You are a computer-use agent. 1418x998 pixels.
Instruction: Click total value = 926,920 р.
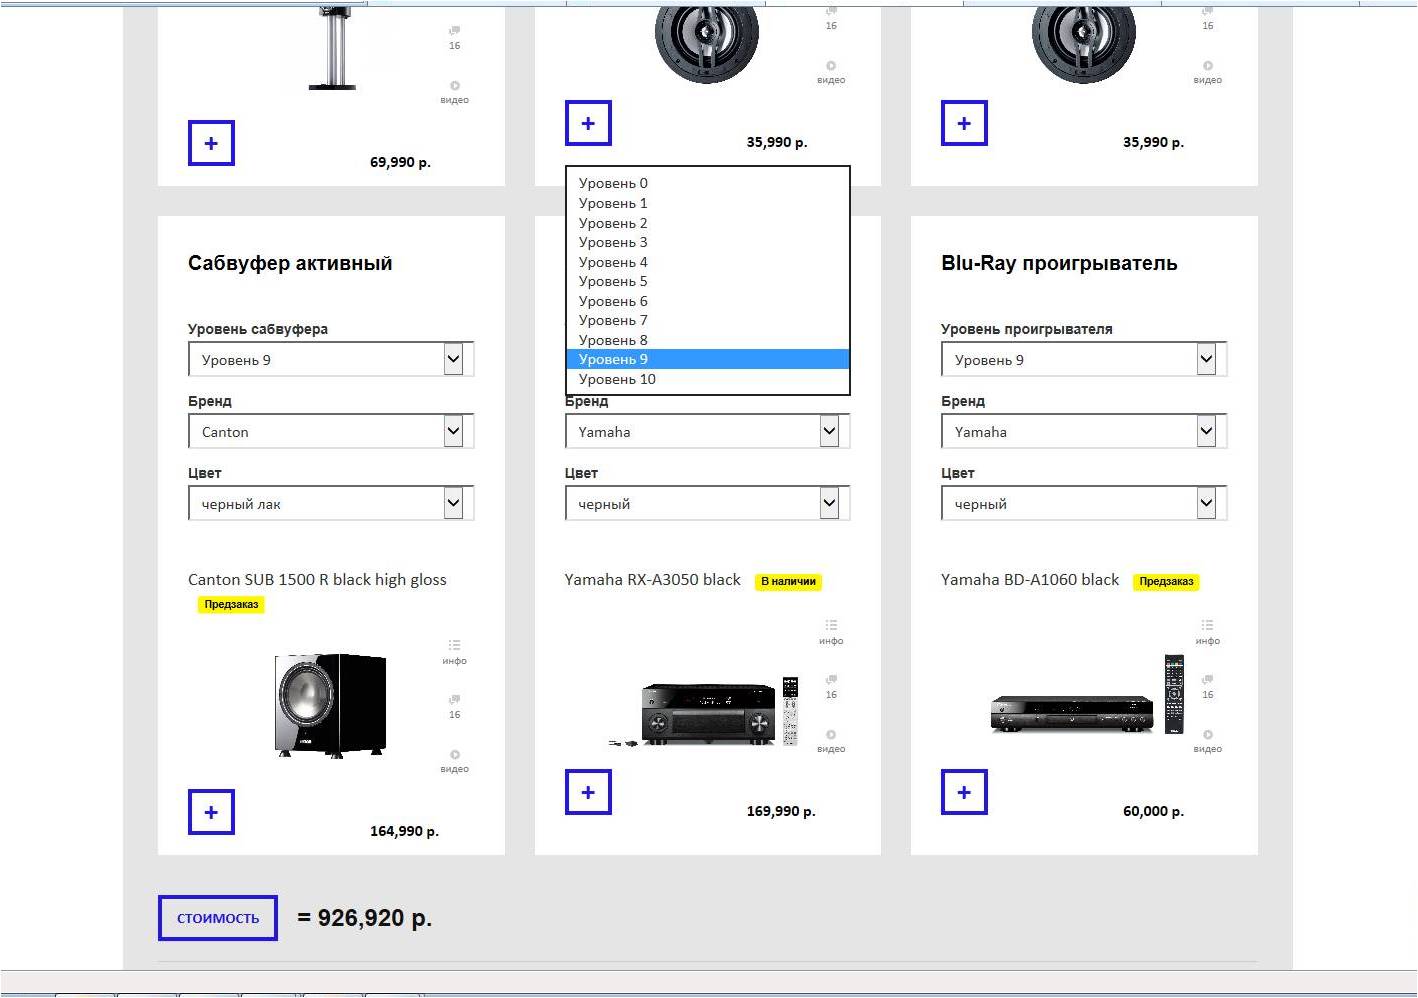coord(365,918)
